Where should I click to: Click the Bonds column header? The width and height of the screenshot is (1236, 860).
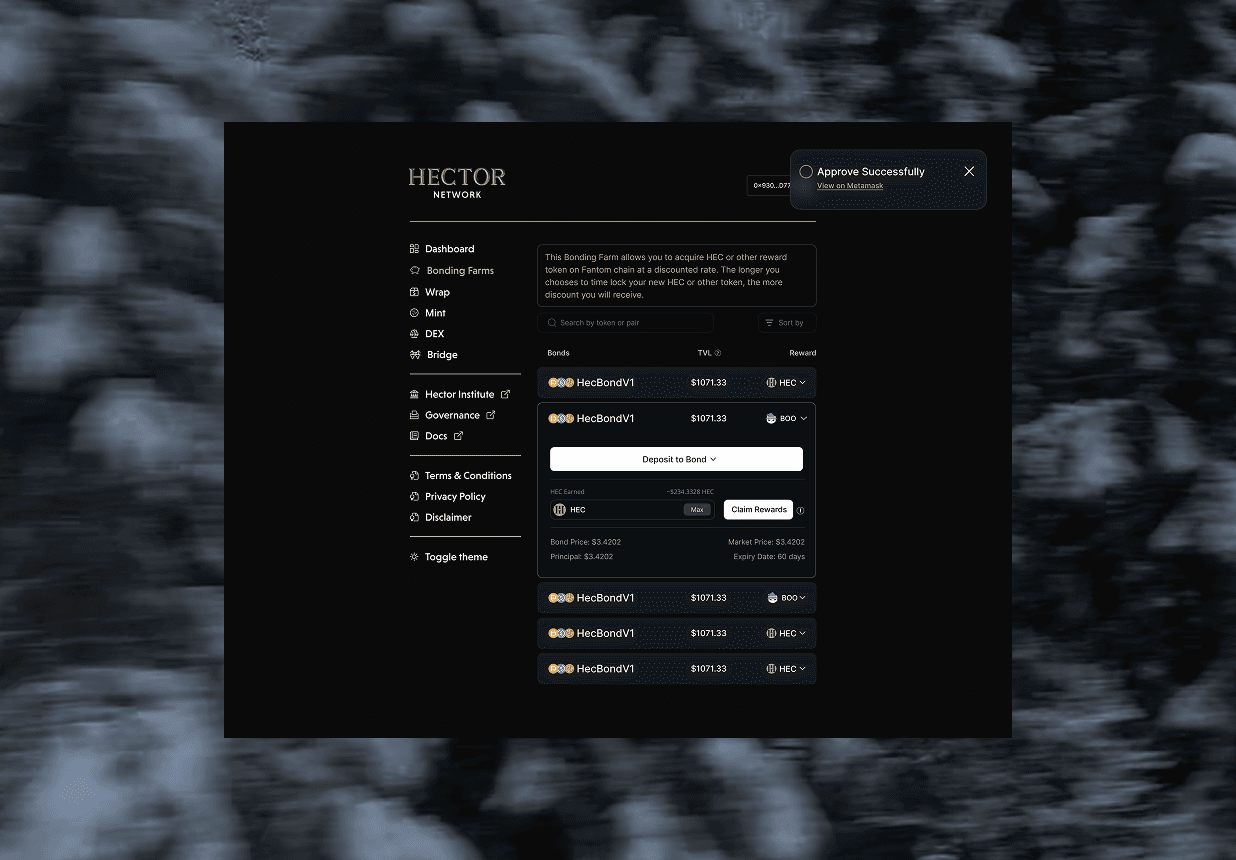[558, 353]
